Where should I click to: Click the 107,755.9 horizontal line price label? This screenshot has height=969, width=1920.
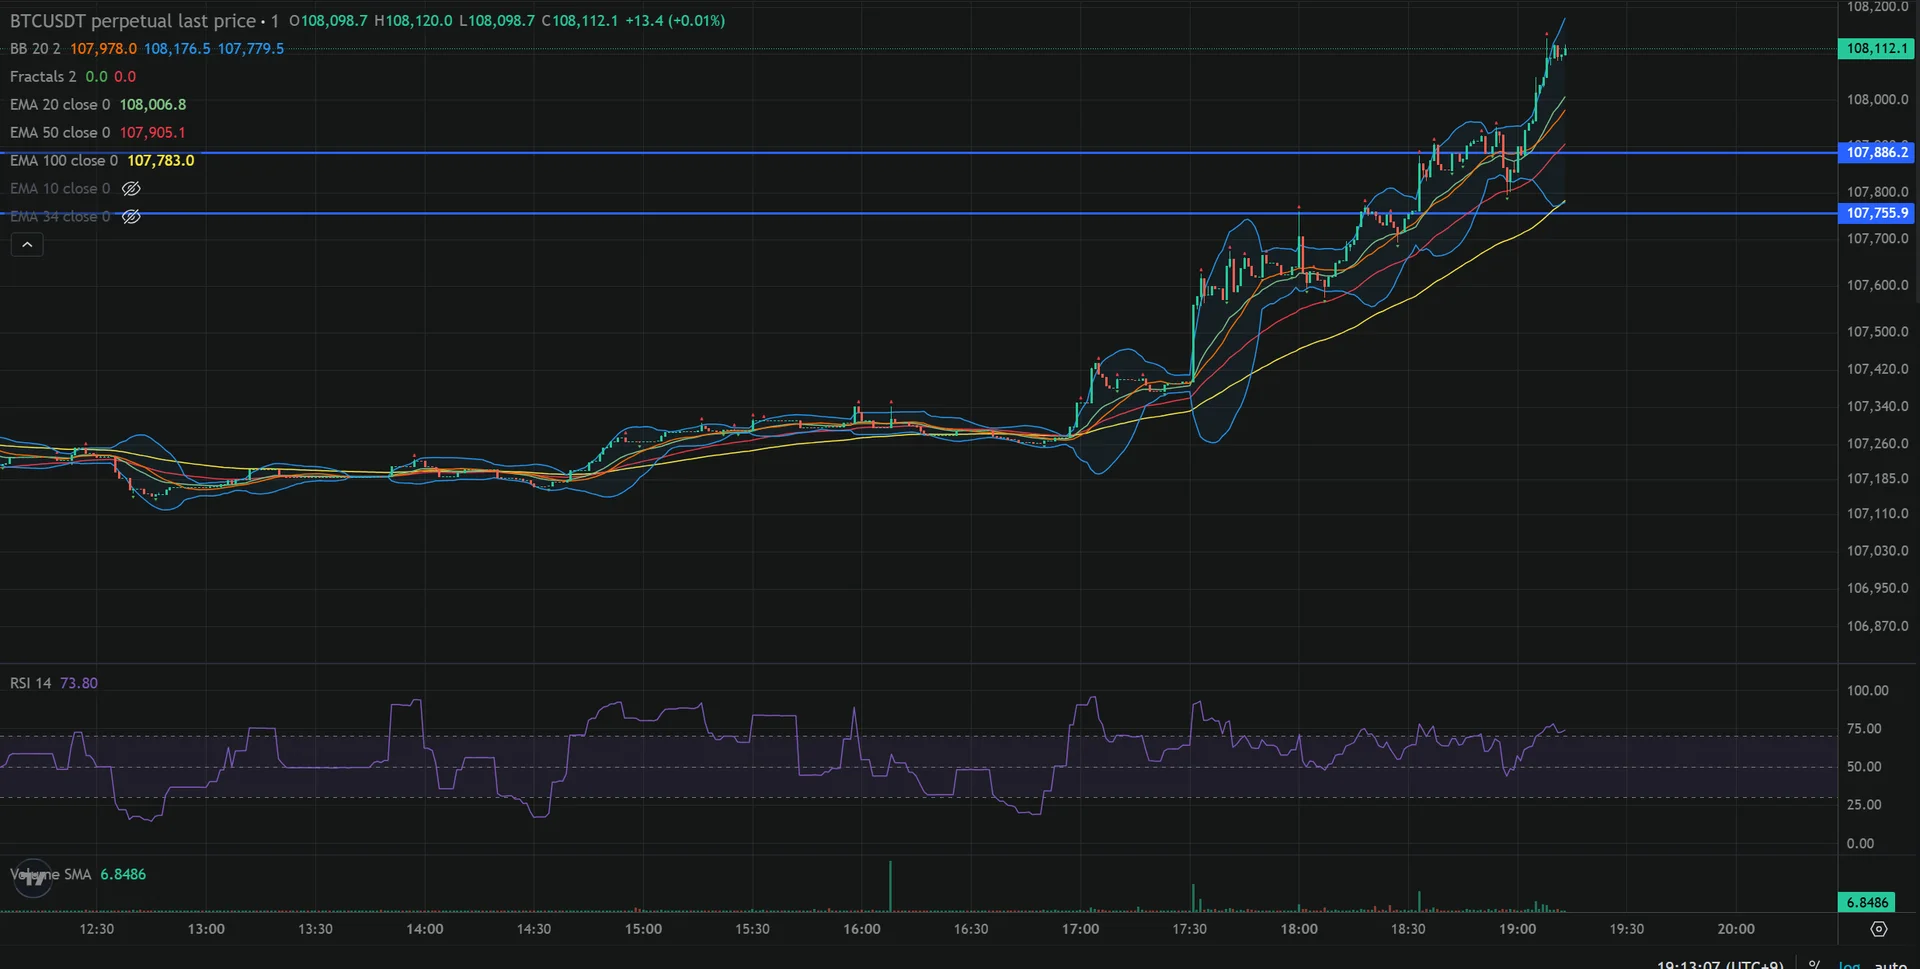click(x=1877, y=214)
